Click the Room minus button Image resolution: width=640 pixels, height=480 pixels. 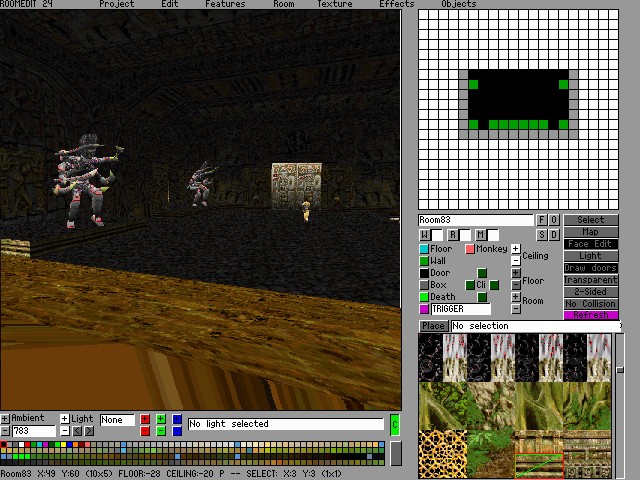[516, 309]
